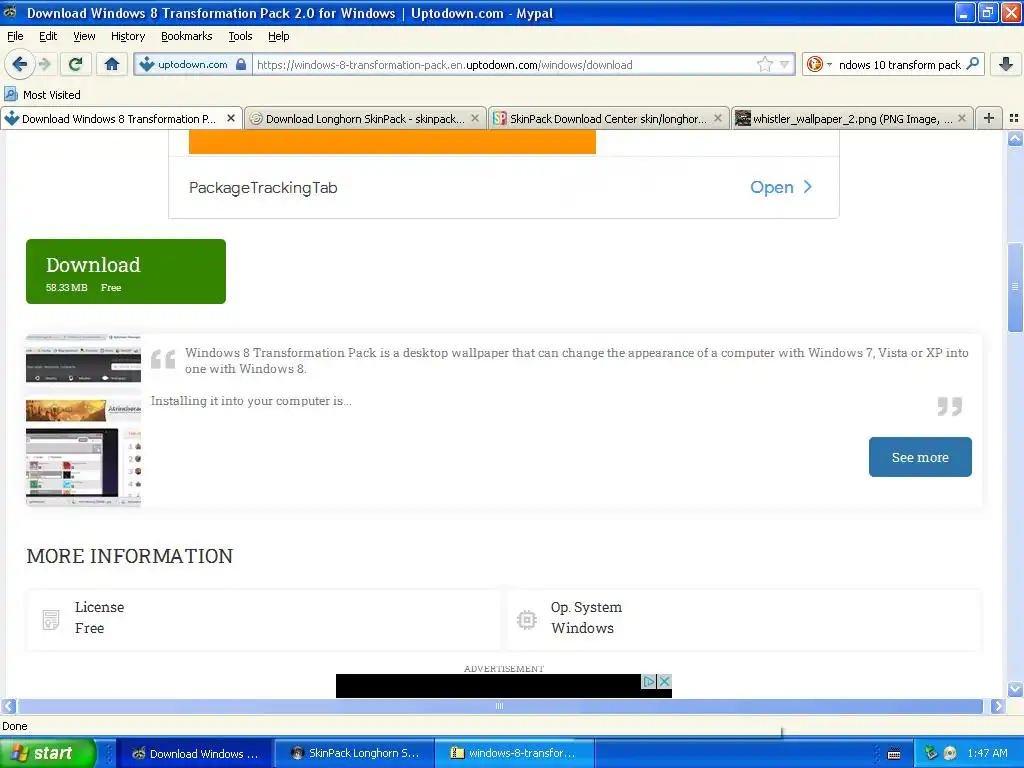Click the address bar URL field
This screenshot has height=768, width=1024.
click(x=503, y=64)
